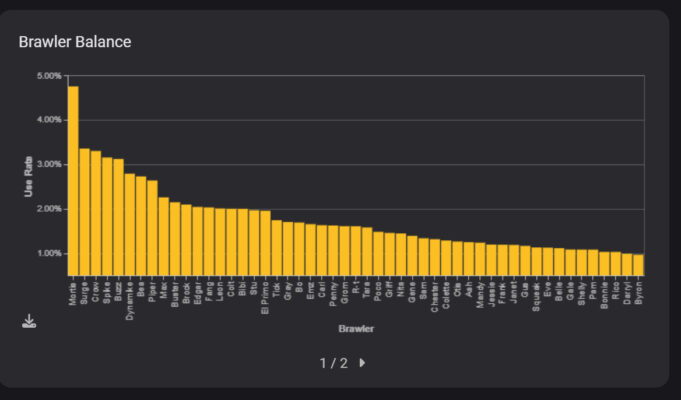This screenshot has height=400, width=681.
Task: Click the '1.00%' y-axis value
Action: tap(49, 253)
